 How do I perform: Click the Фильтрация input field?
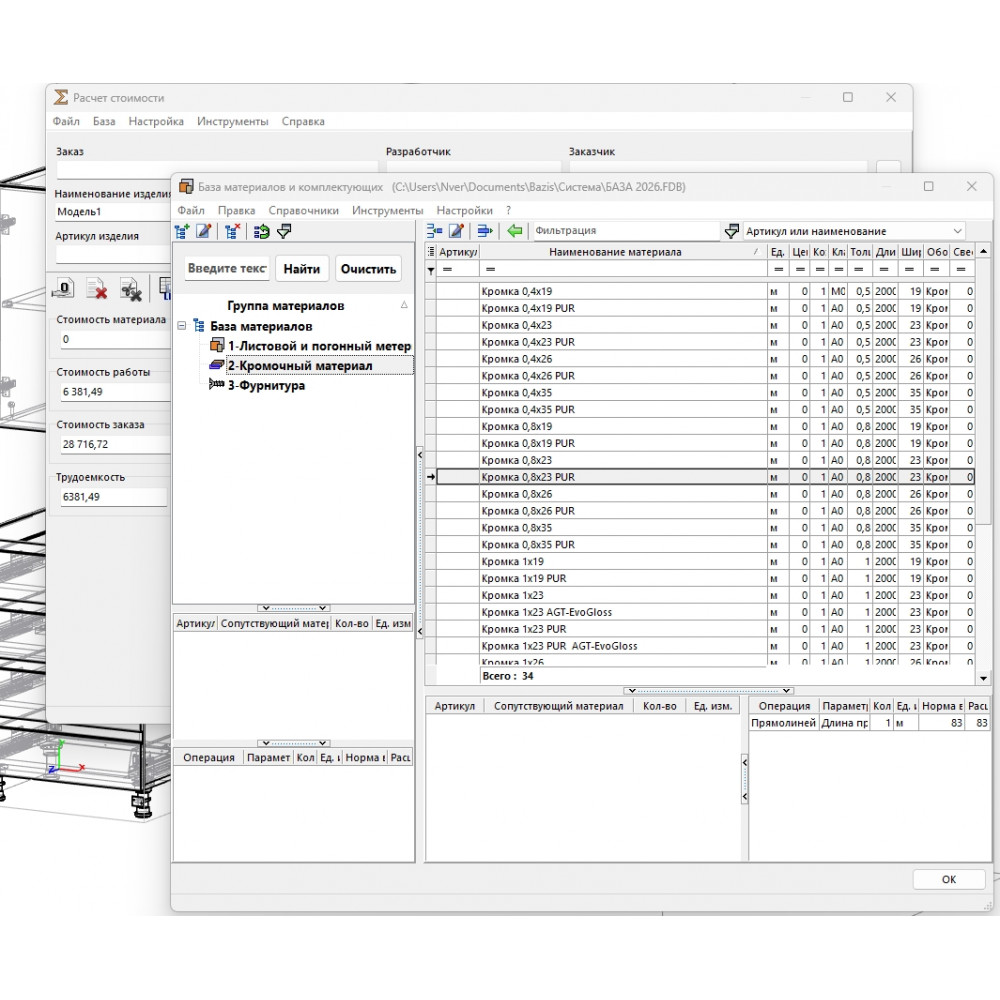coord(625,231)
